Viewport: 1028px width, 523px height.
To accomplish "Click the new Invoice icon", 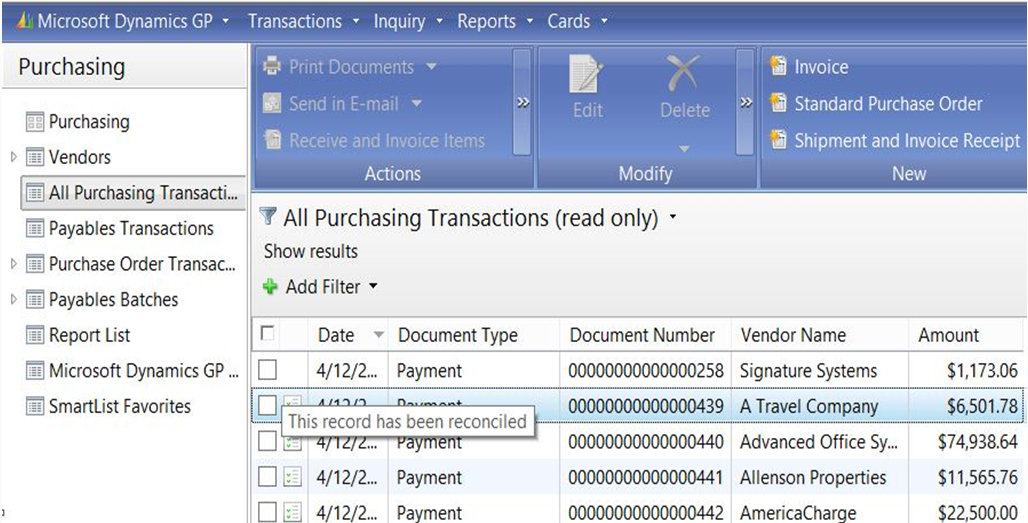I will [x=778, y=66].
